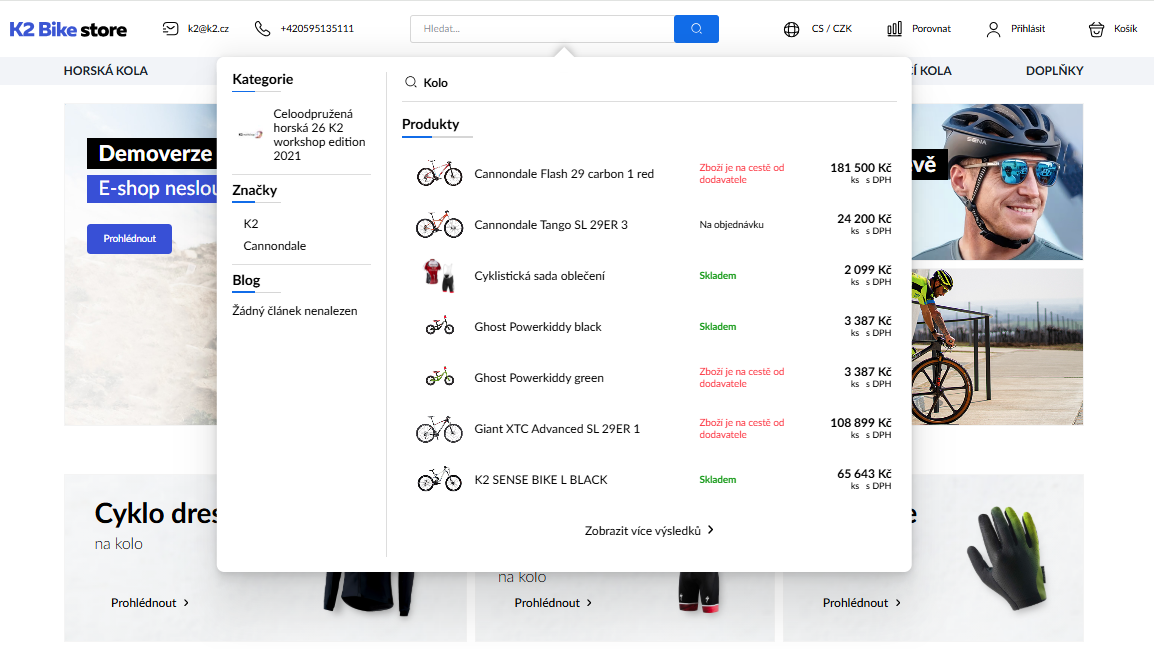The image size is (1154, 649).
Task: Open K2 SENSE BIKE L BLACK
Action: pyautogui.click(x=541, y=480)
